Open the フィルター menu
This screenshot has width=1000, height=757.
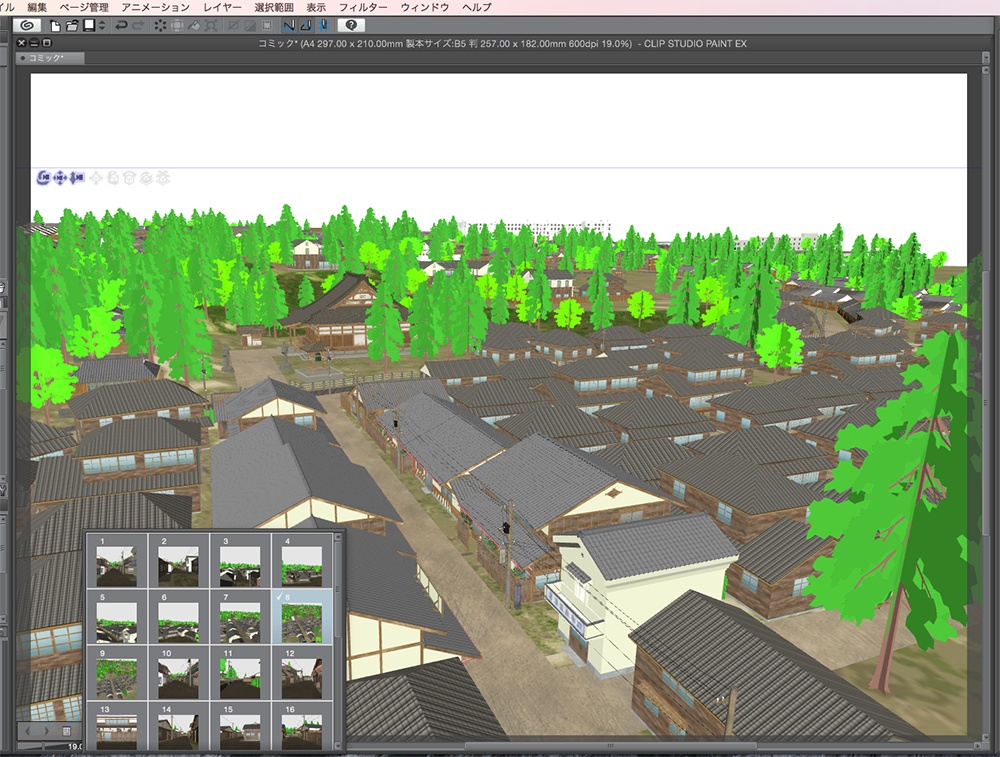coord(364,7)
